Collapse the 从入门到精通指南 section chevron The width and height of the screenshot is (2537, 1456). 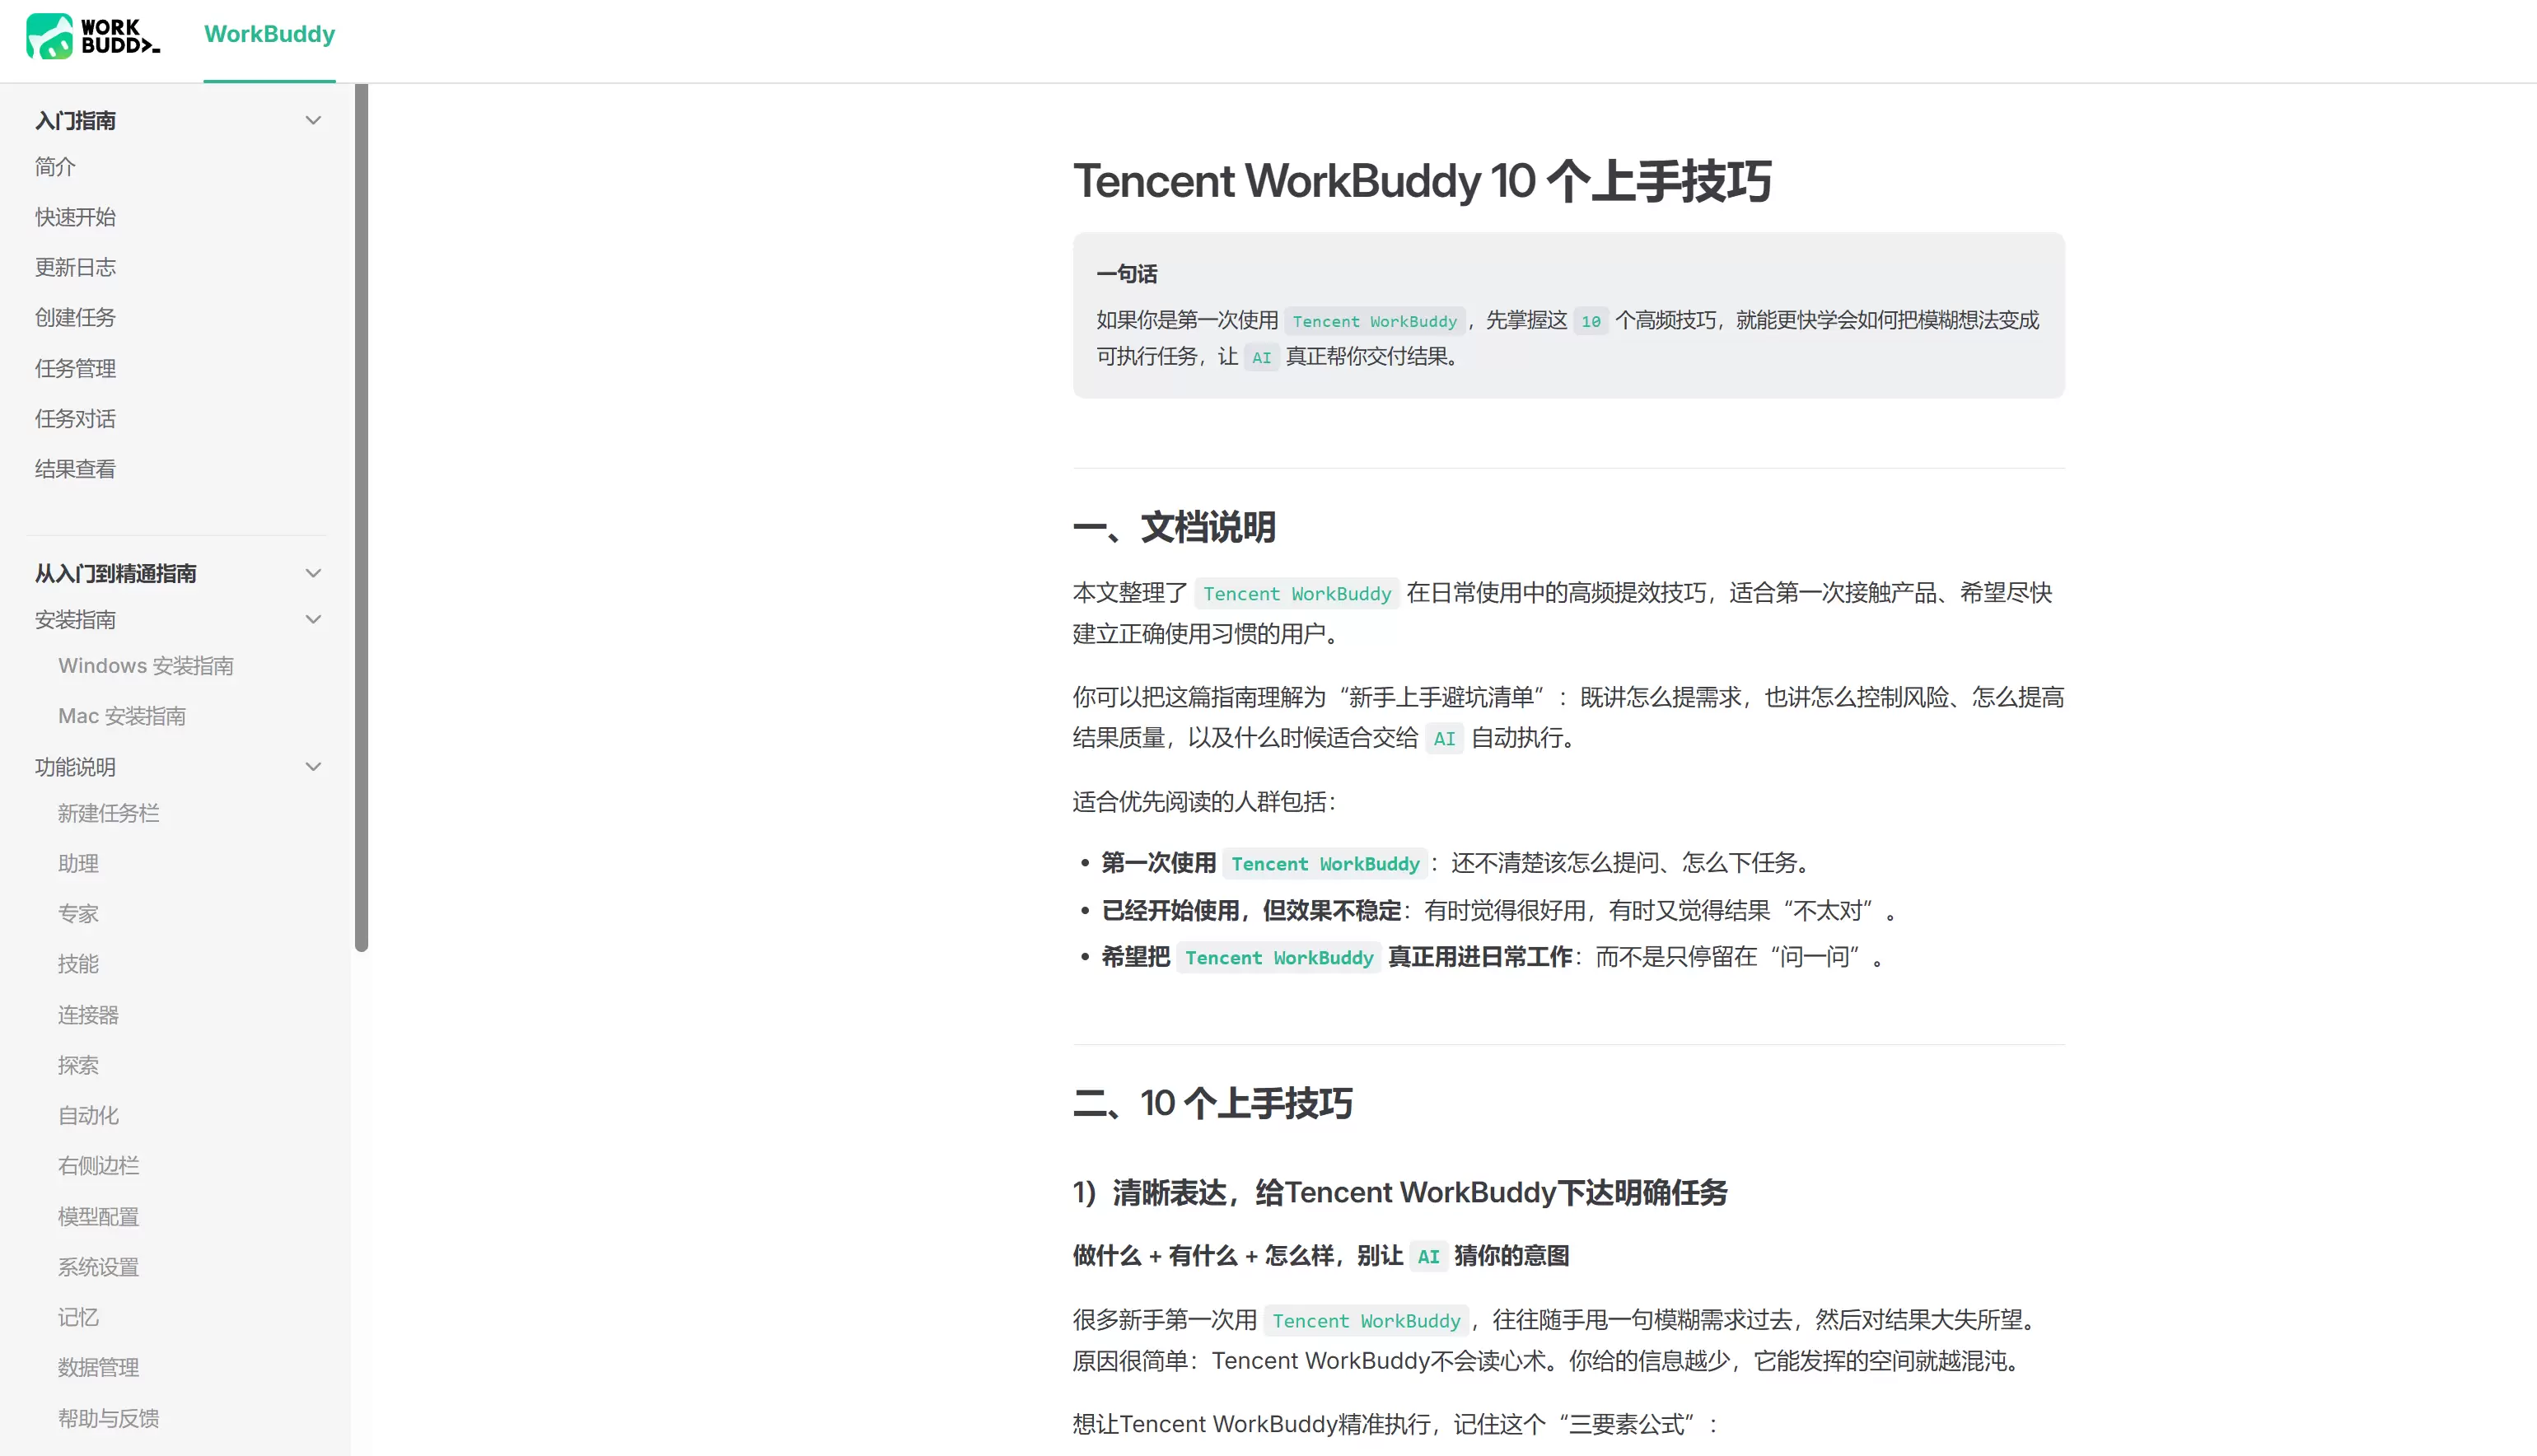(313, 573)
